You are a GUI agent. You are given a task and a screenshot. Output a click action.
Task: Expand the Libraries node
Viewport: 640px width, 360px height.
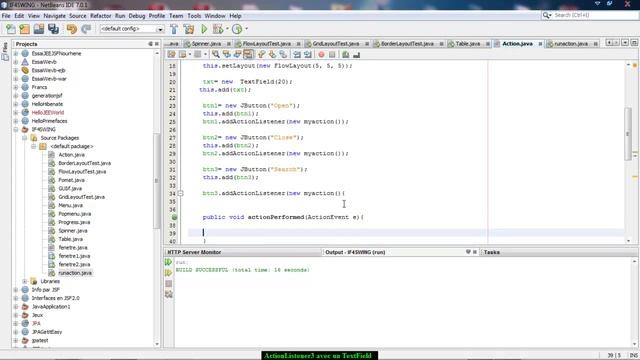click(x=25, y=281)
